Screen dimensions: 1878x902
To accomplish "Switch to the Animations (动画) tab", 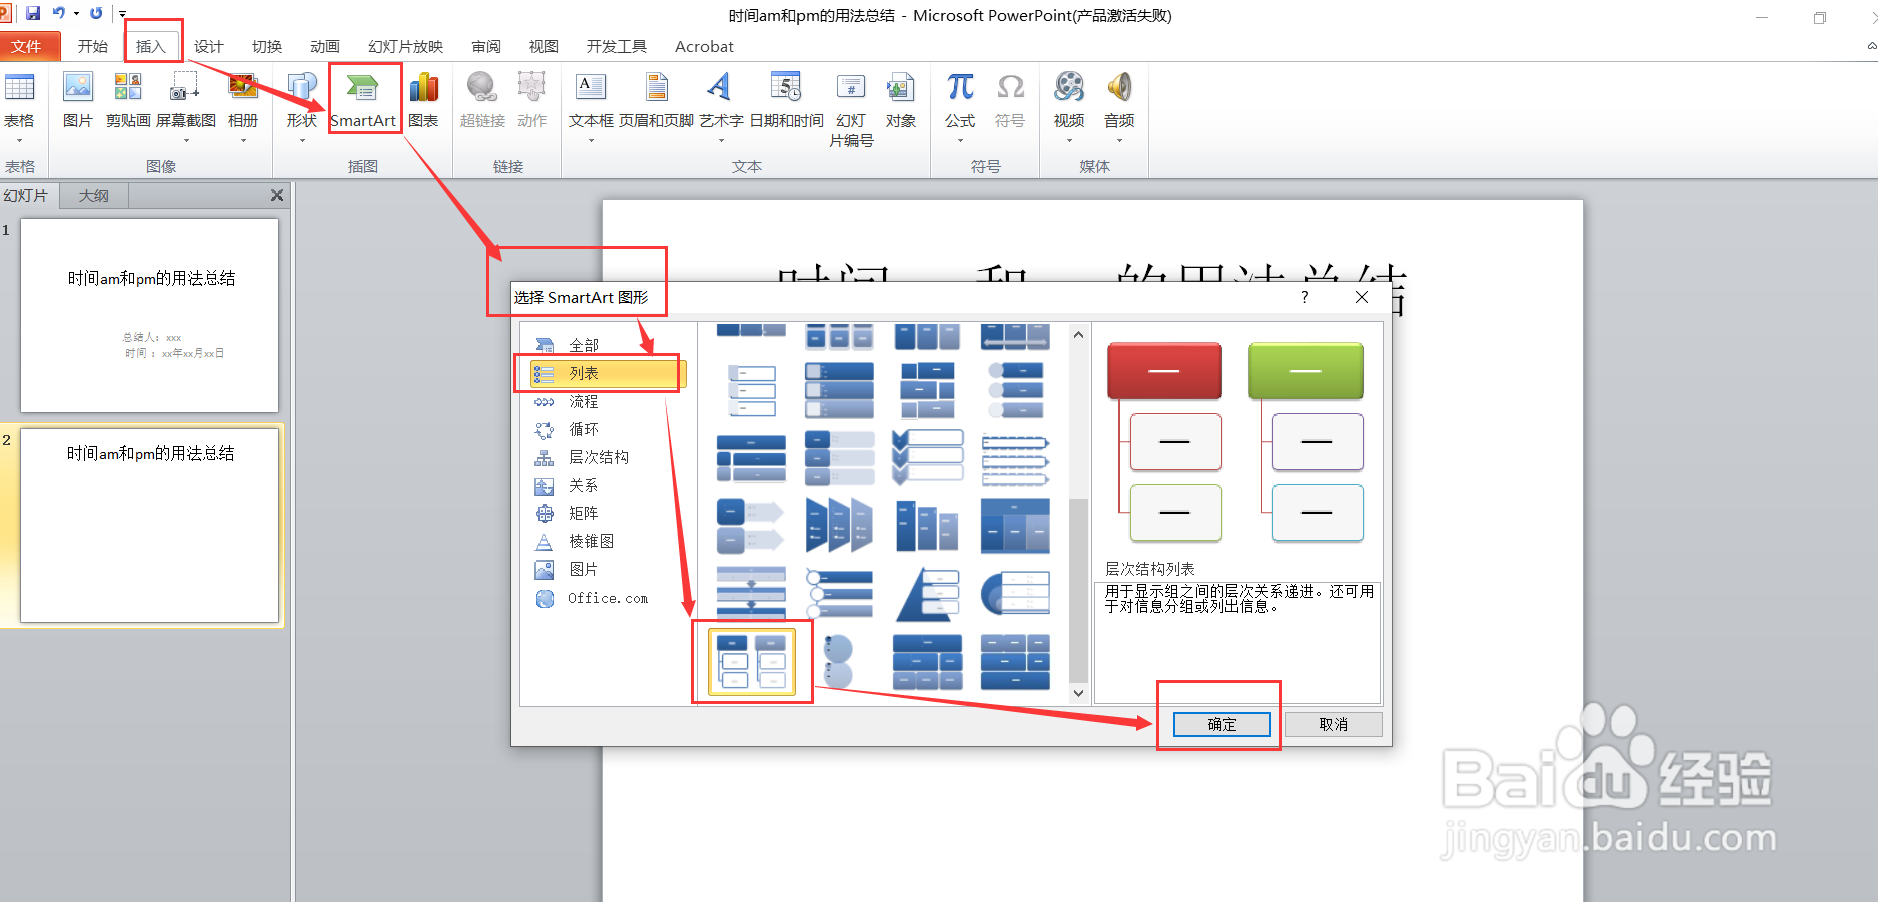I will pos(325,46).
